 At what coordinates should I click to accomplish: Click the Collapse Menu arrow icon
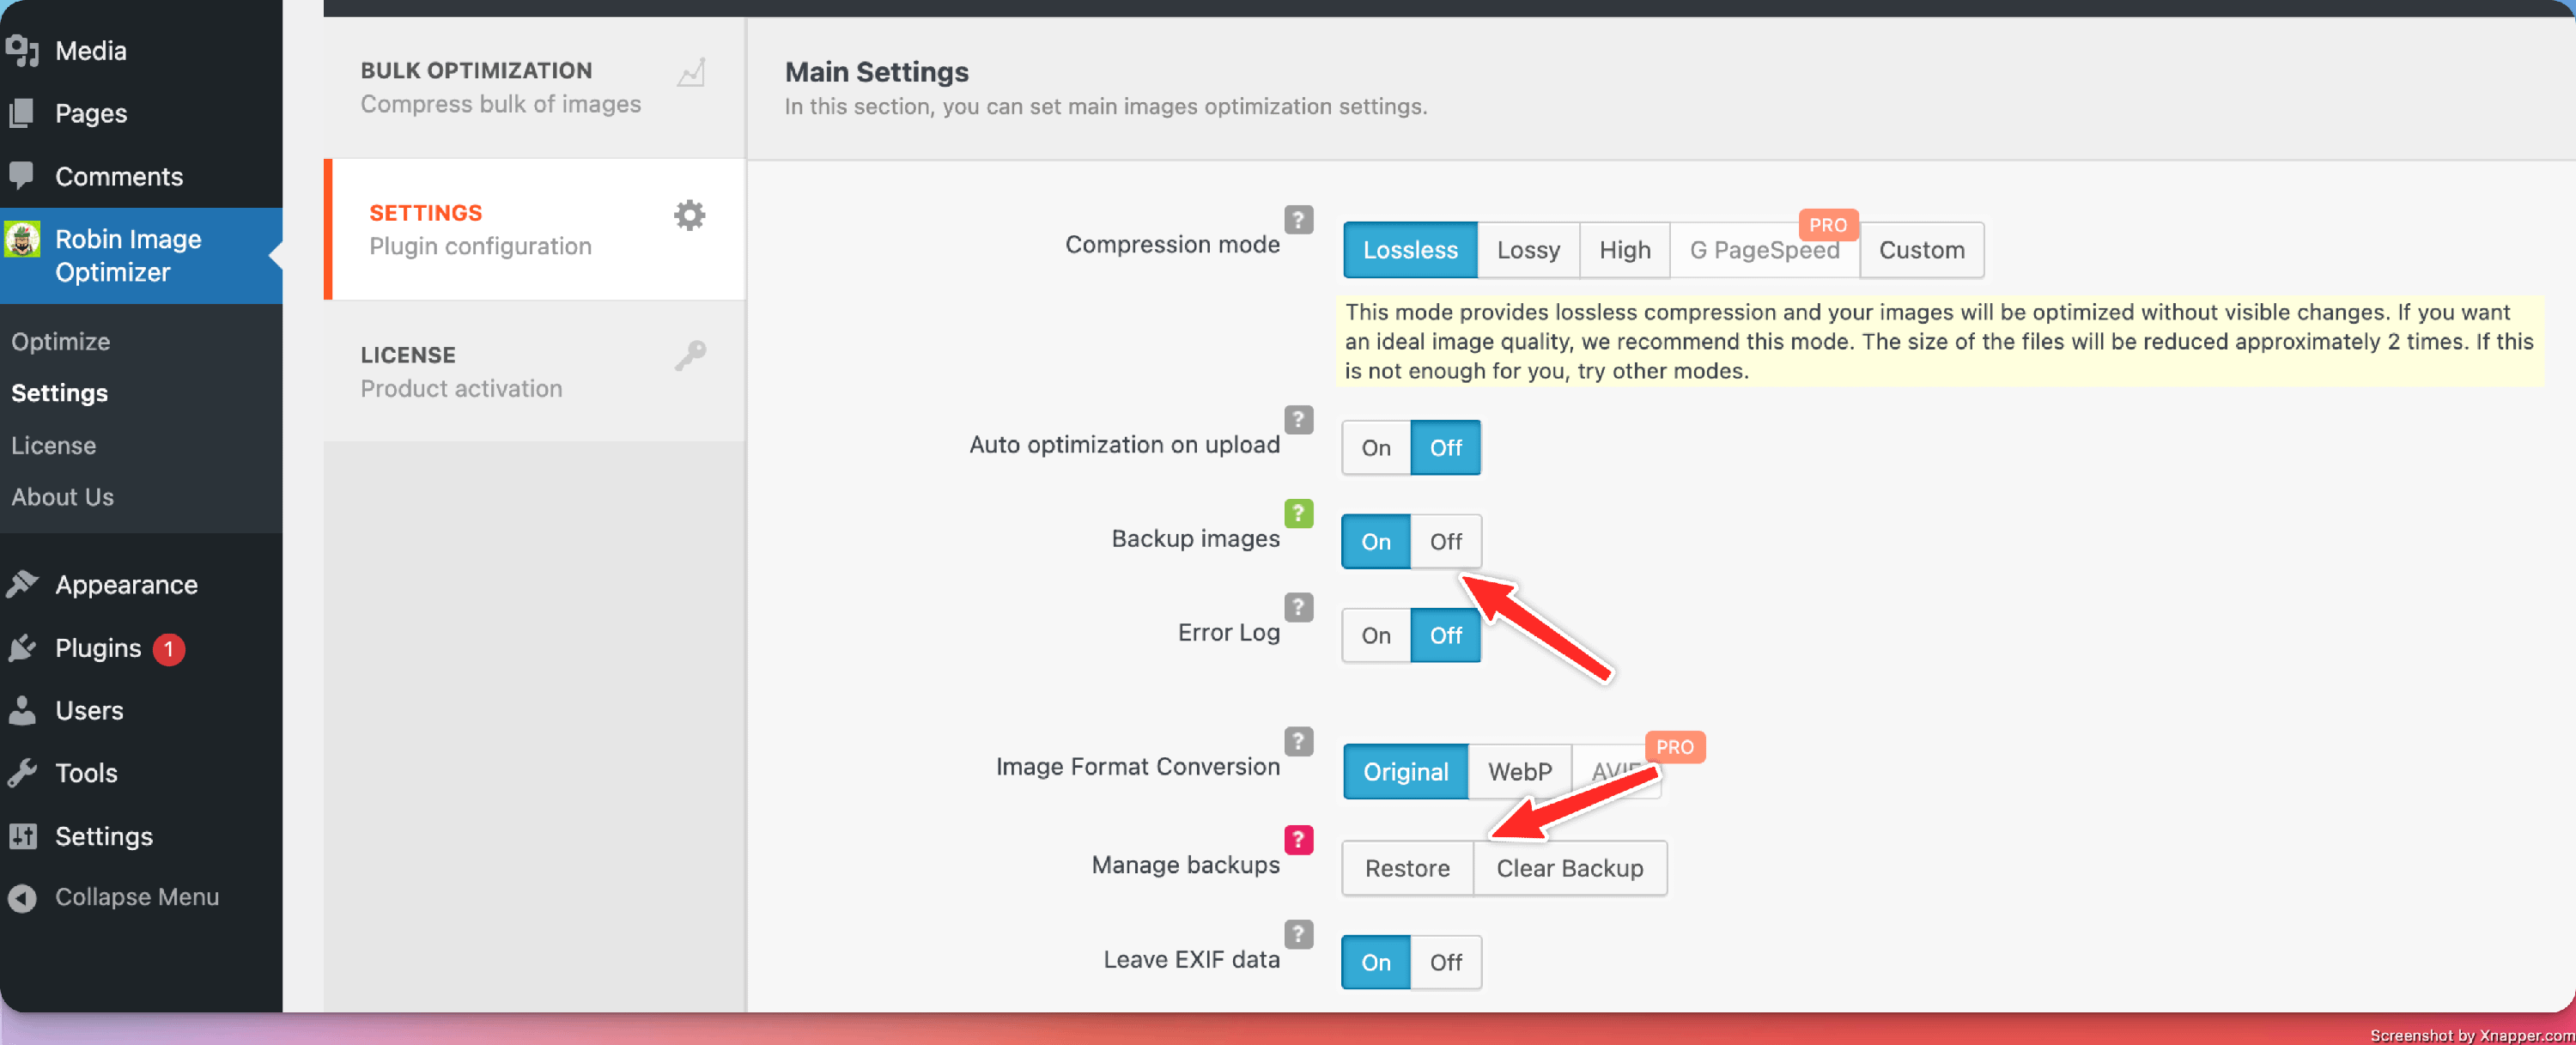22,897
